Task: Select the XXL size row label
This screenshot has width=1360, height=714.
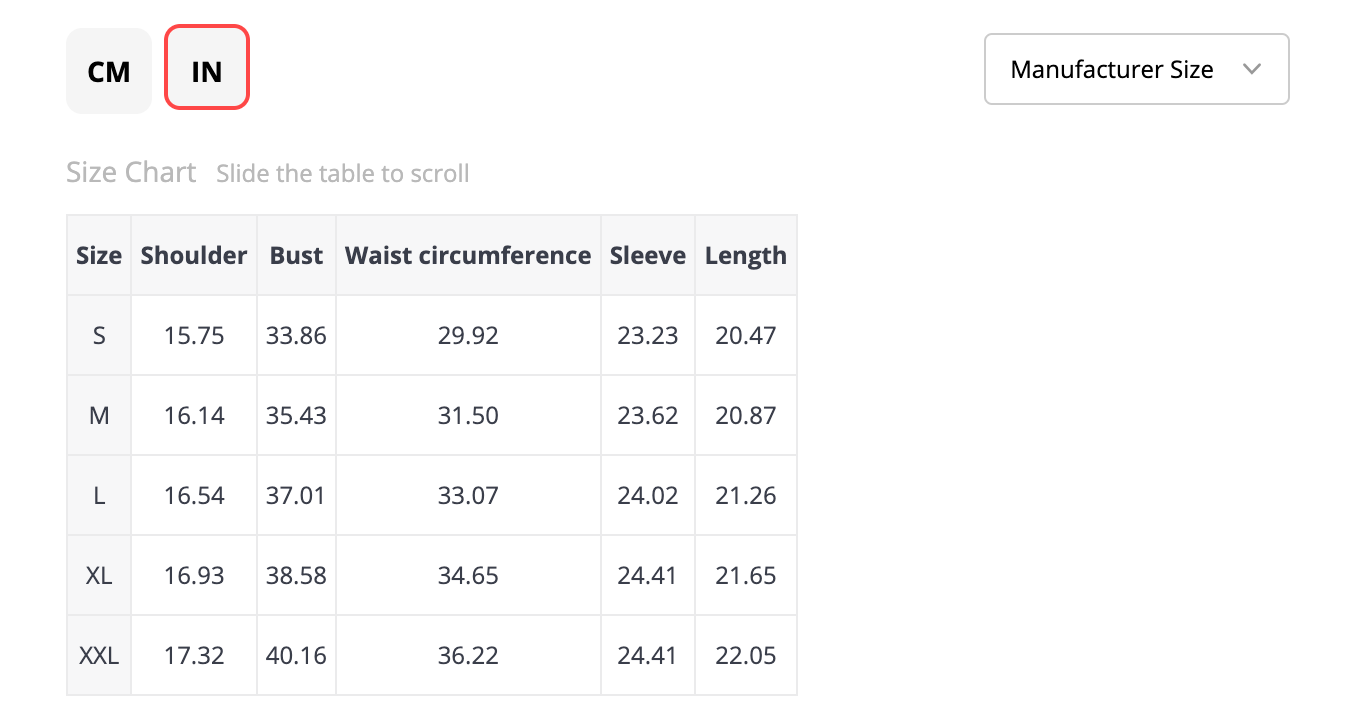Action: [99, 655]
